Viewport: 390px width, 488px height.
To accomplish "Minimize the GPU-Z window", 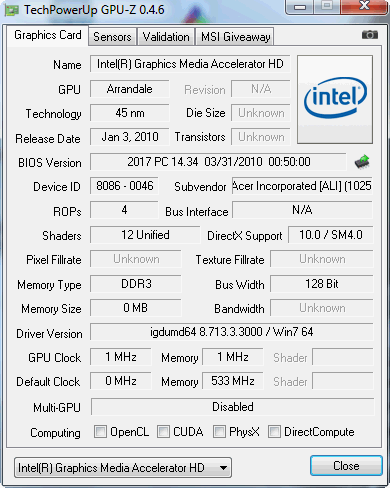I will tap(300, 7).
